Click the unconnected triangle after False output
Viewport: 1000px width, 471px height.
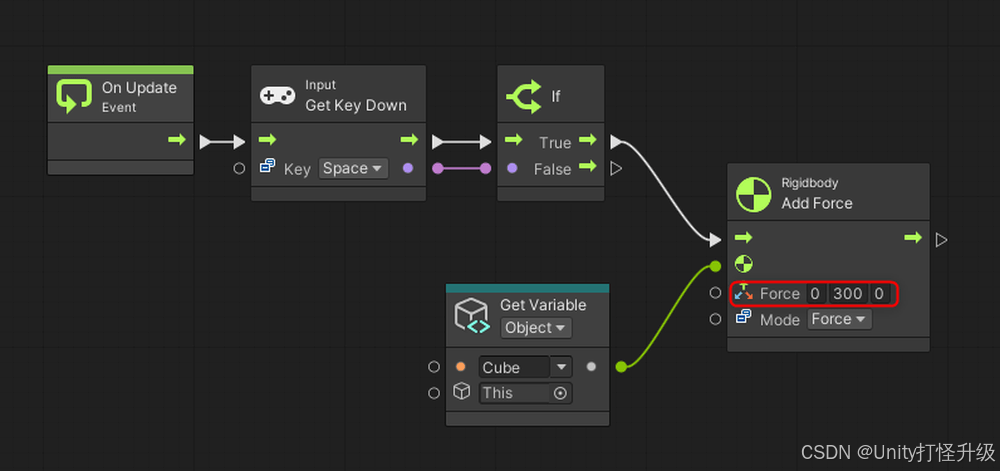(616, 168)
